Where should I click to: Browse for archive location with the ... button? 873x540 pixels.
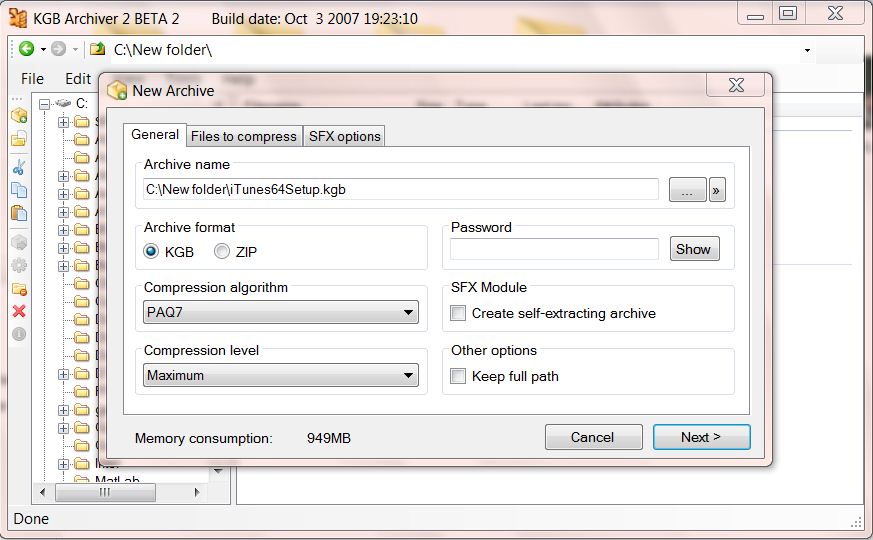tap(688, 190)
